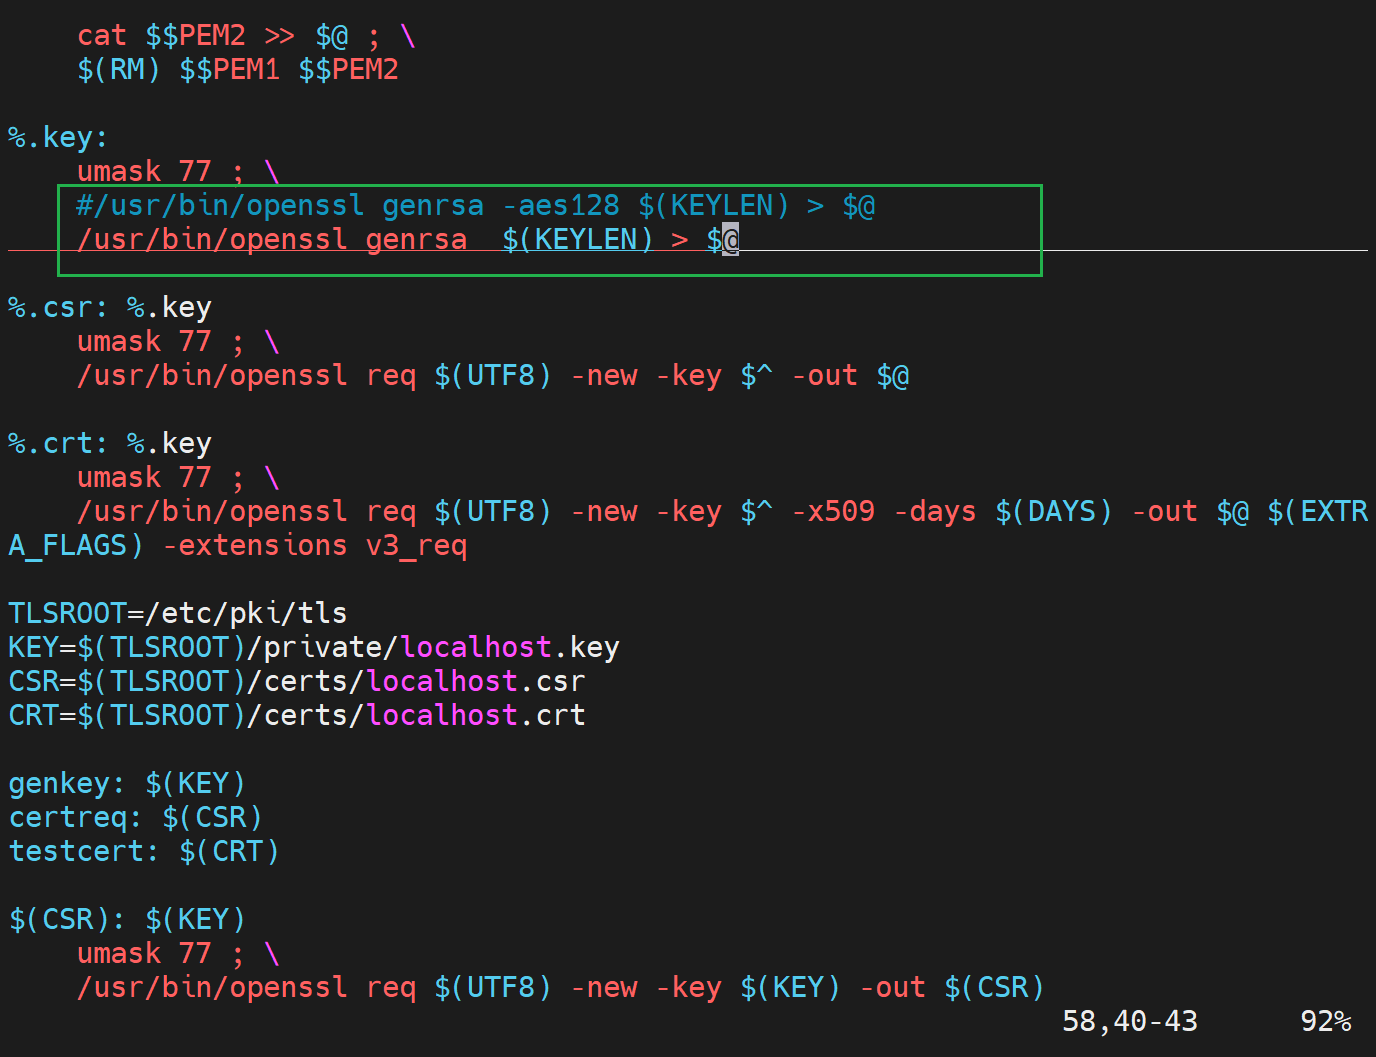The image size is (1376, 1057).
Task: Select the $(DAYS) variable reference
Action: point(1053,512)
